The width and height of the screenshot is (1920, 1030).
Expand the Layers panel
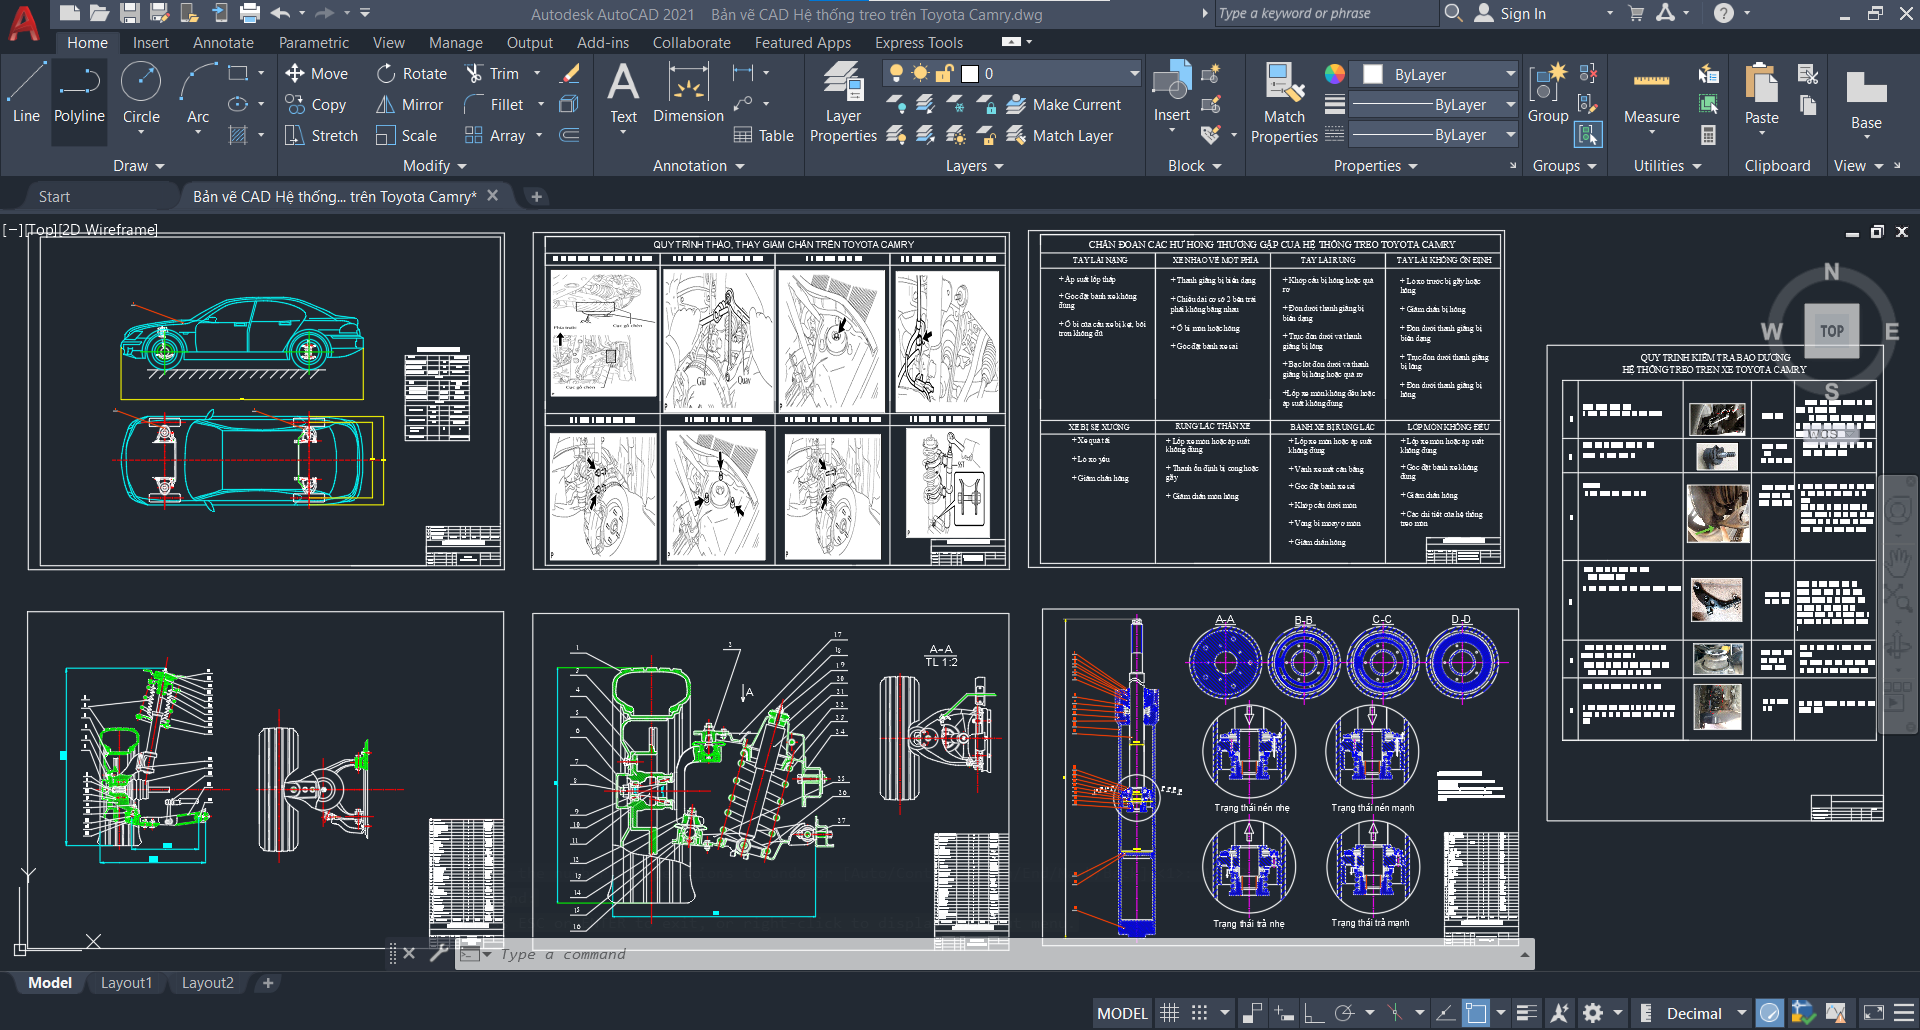click(974, 166)
